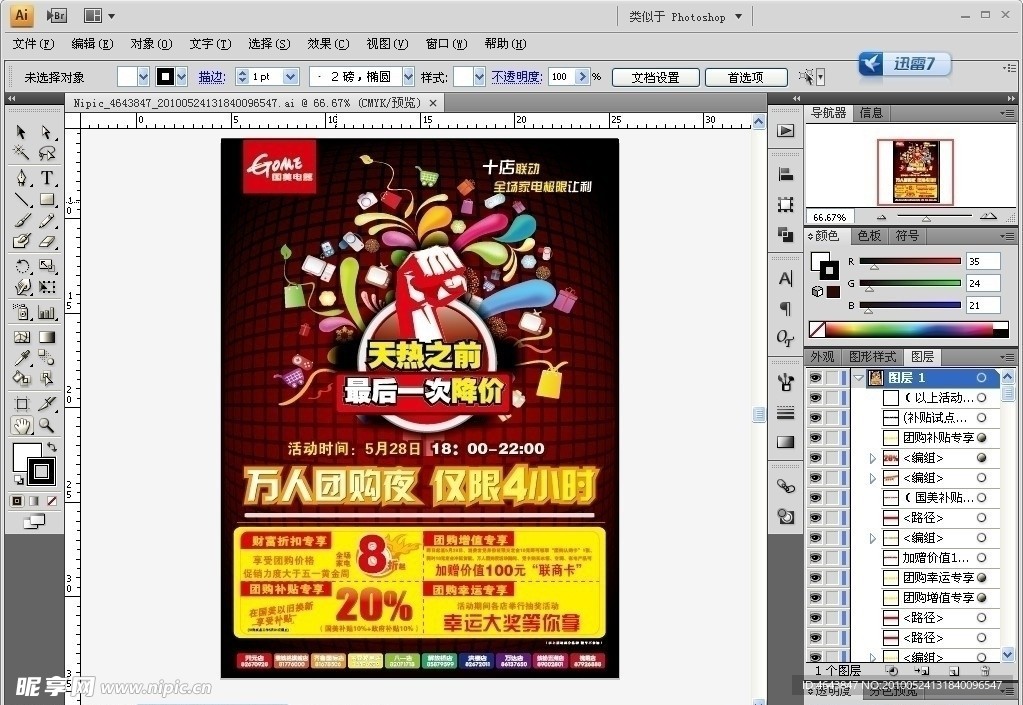
Task: Click the 文档设置 button
Action: 656,78
